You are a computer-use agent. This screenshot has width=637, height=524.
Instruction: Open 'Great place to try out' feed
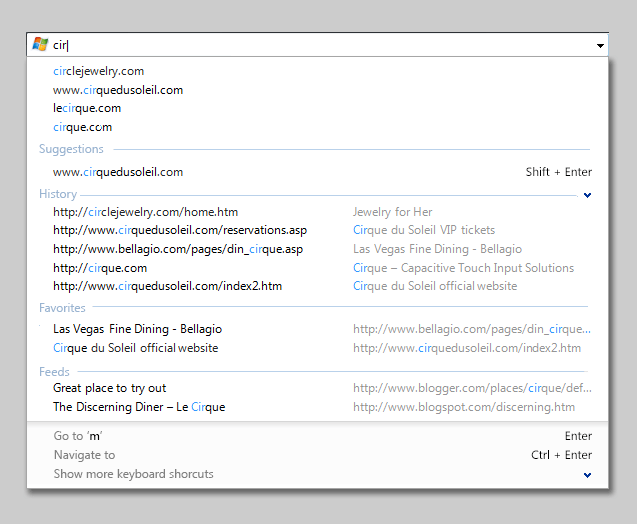[x=110, y=388]
